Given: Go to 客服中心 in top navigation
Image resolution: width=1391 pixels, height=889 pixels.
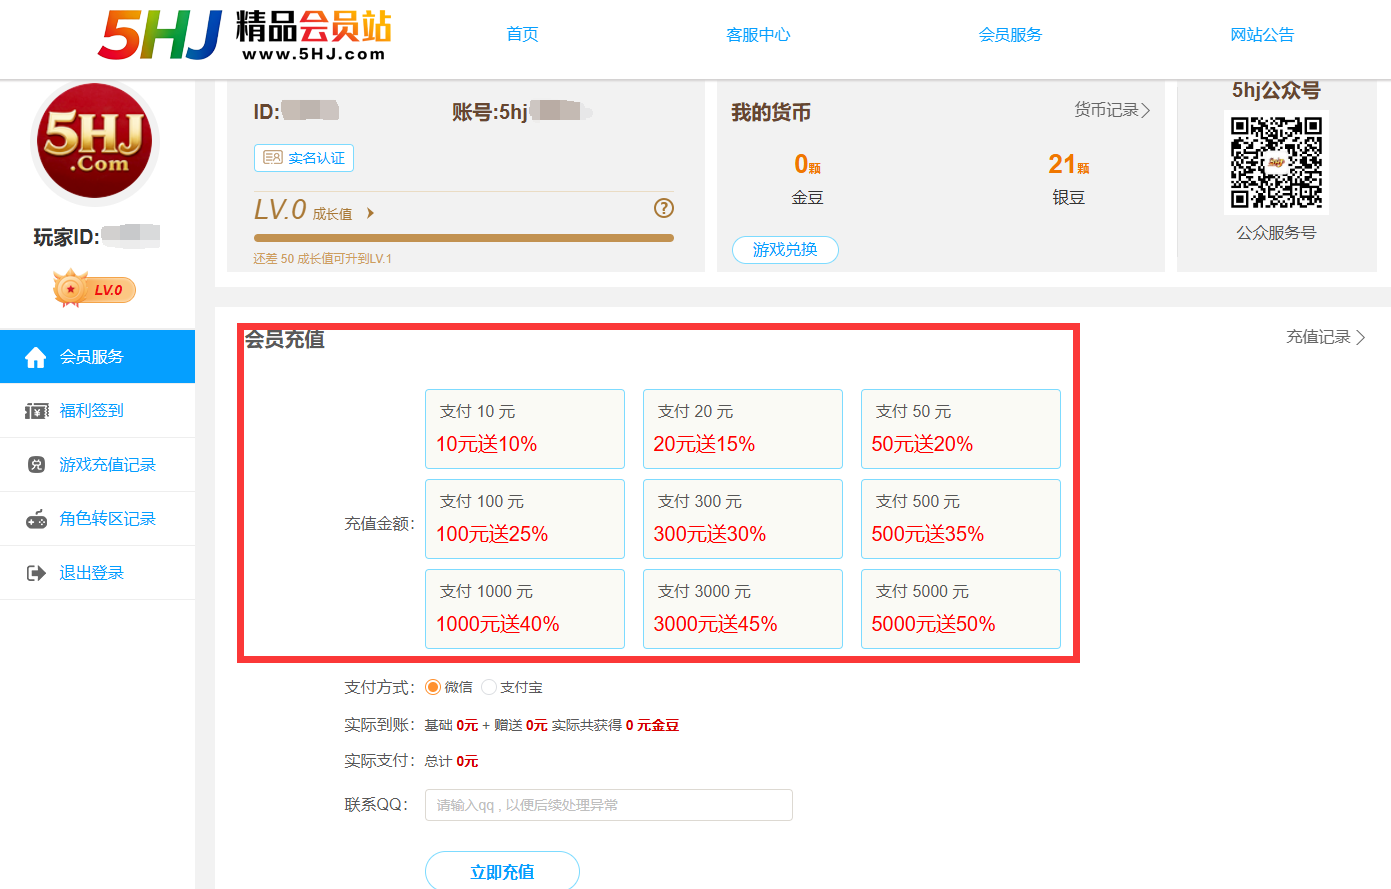Looking at the screenshot, I should click(x=758, y=35).
